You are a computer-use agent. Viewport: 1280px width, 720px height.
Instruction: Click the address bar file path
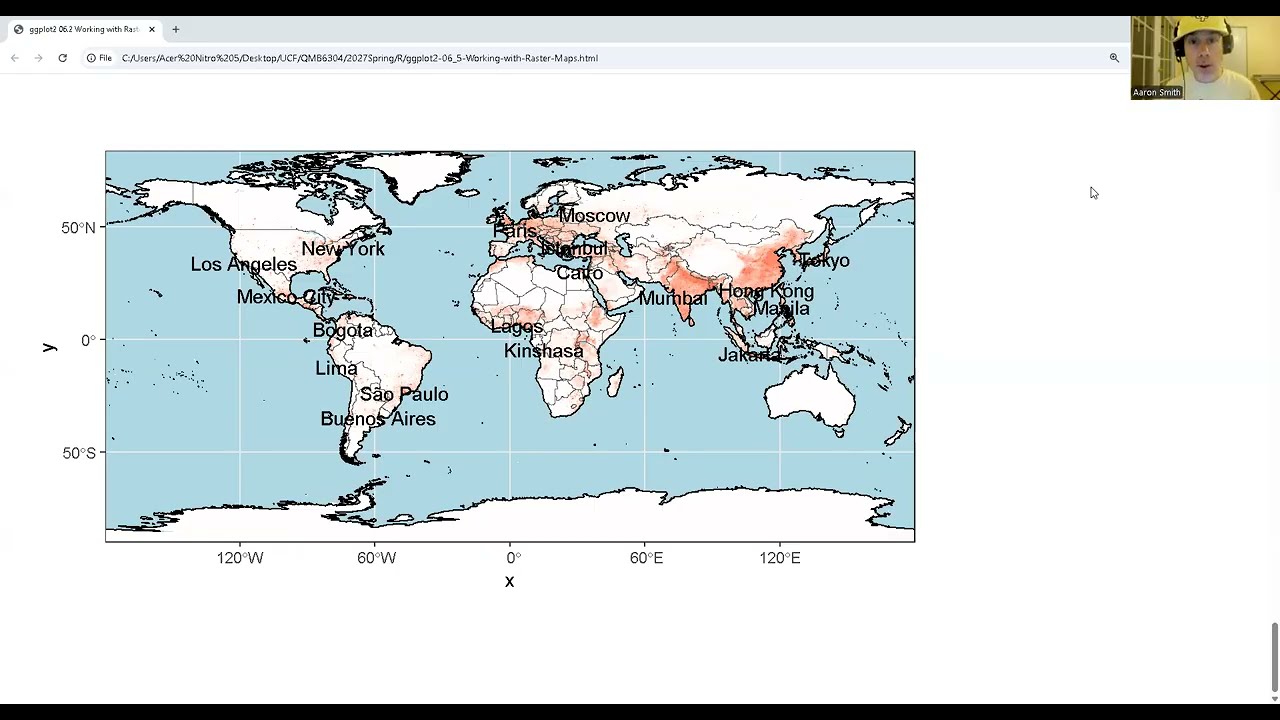[360, 58]
